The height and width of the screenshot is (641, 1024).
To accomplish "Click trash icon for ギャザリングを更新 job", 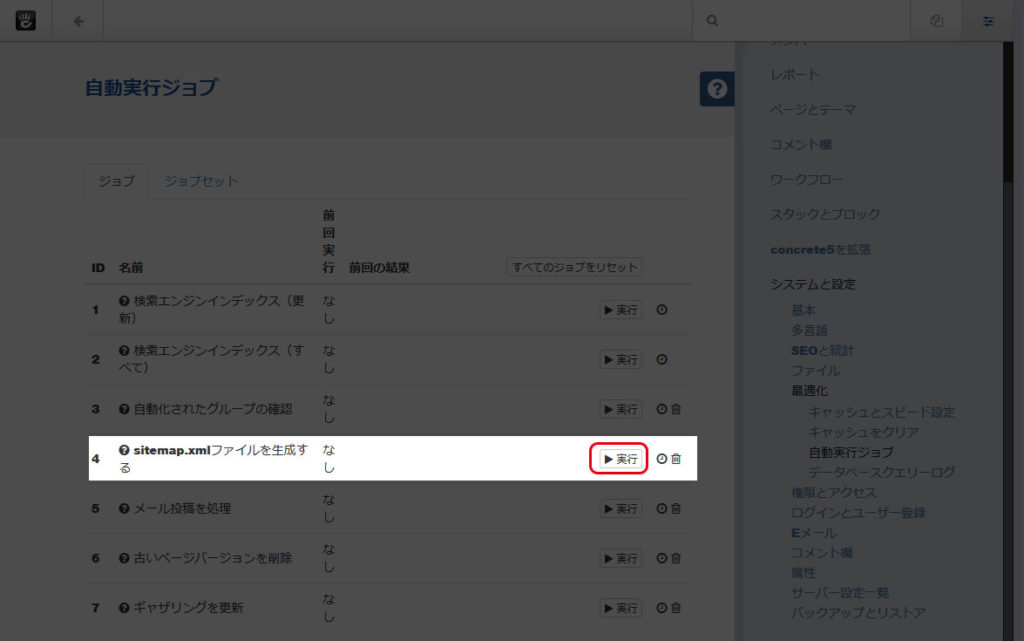I will 676,608.
